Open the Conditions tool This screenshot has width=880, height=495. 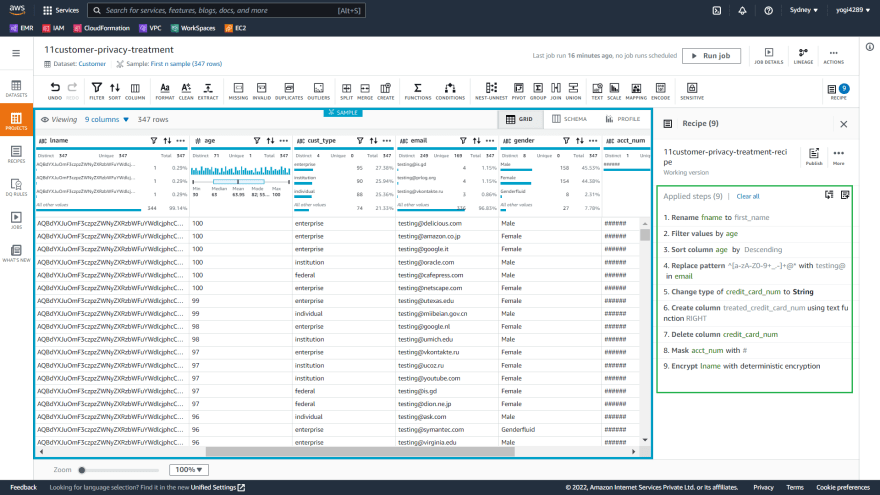(450, 91)
